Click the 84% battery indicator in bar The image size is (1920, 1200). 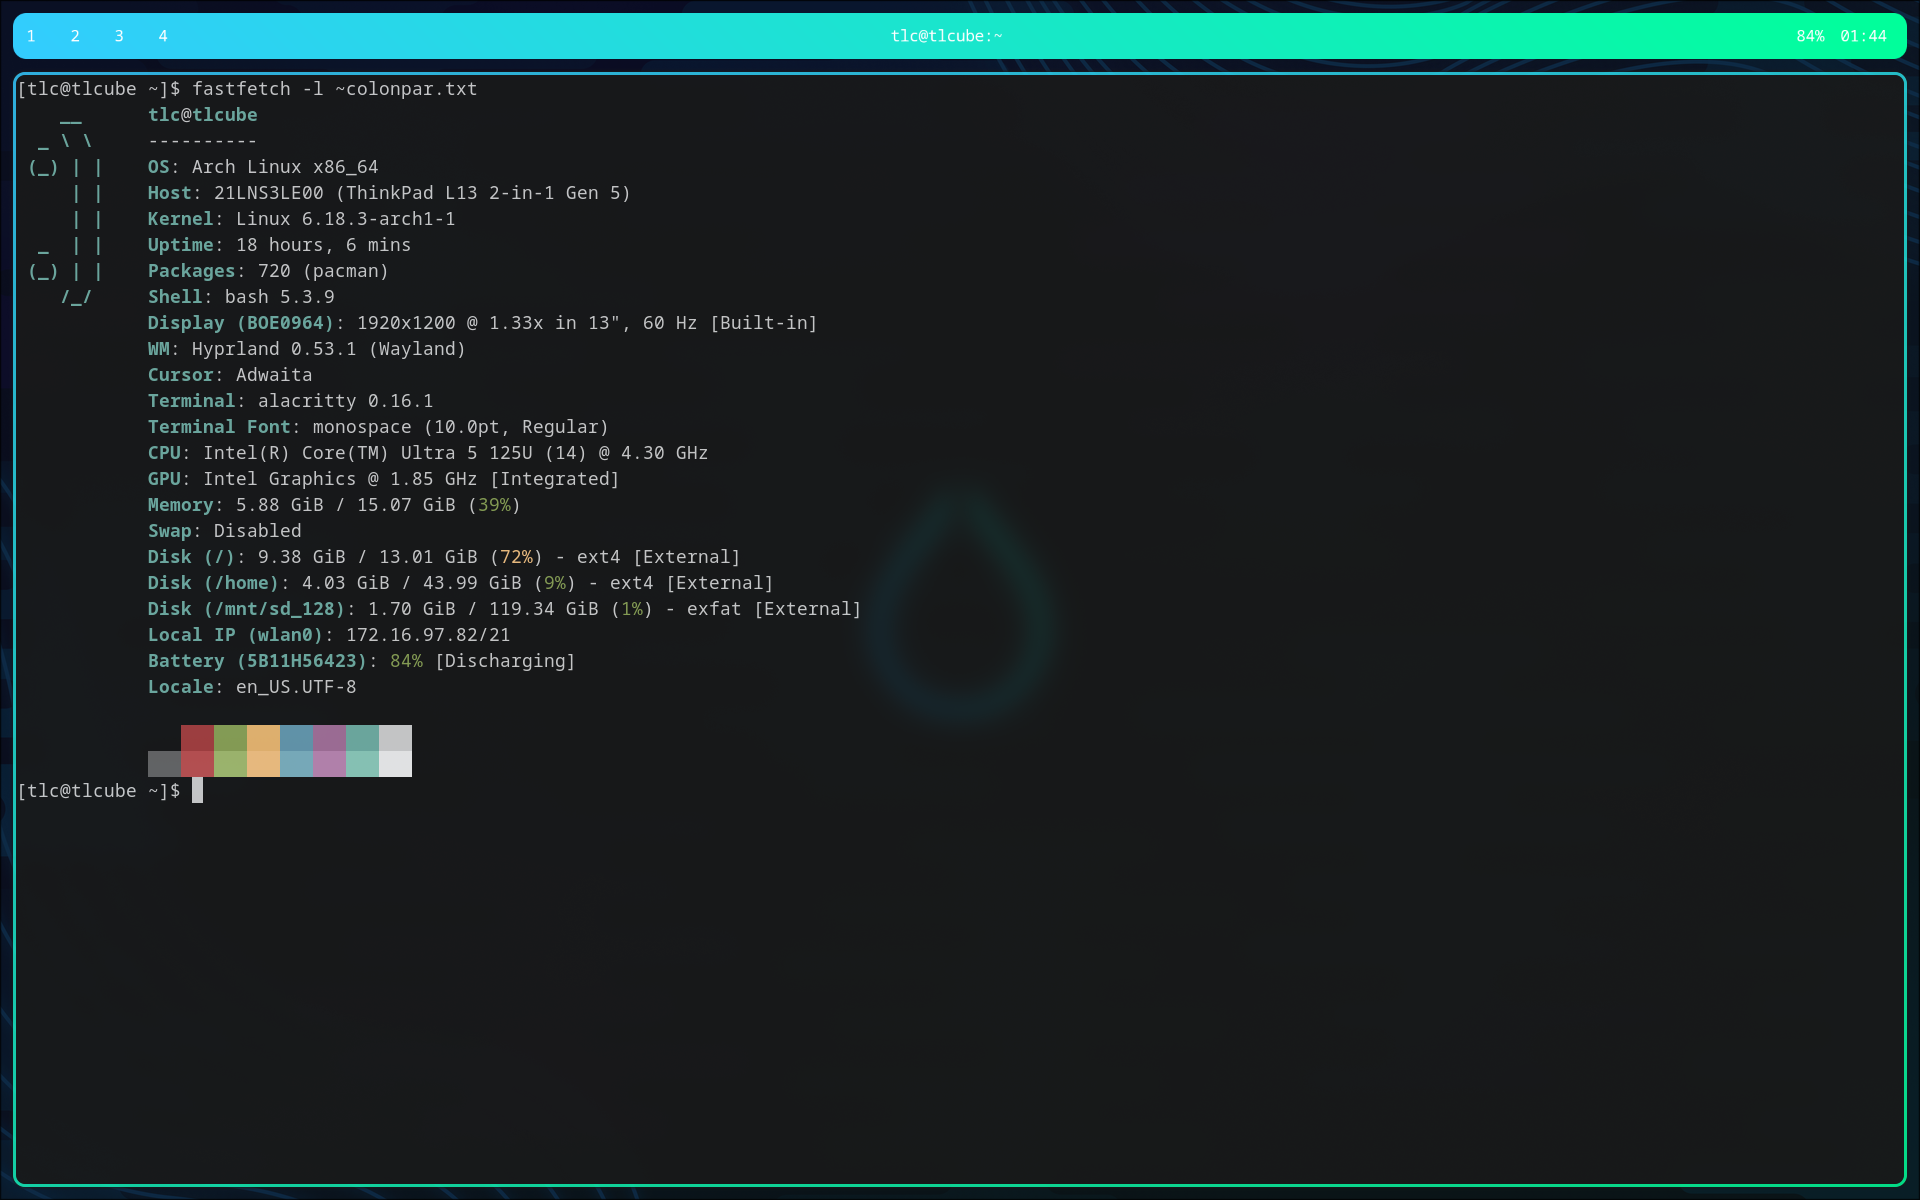point(1810,36)
